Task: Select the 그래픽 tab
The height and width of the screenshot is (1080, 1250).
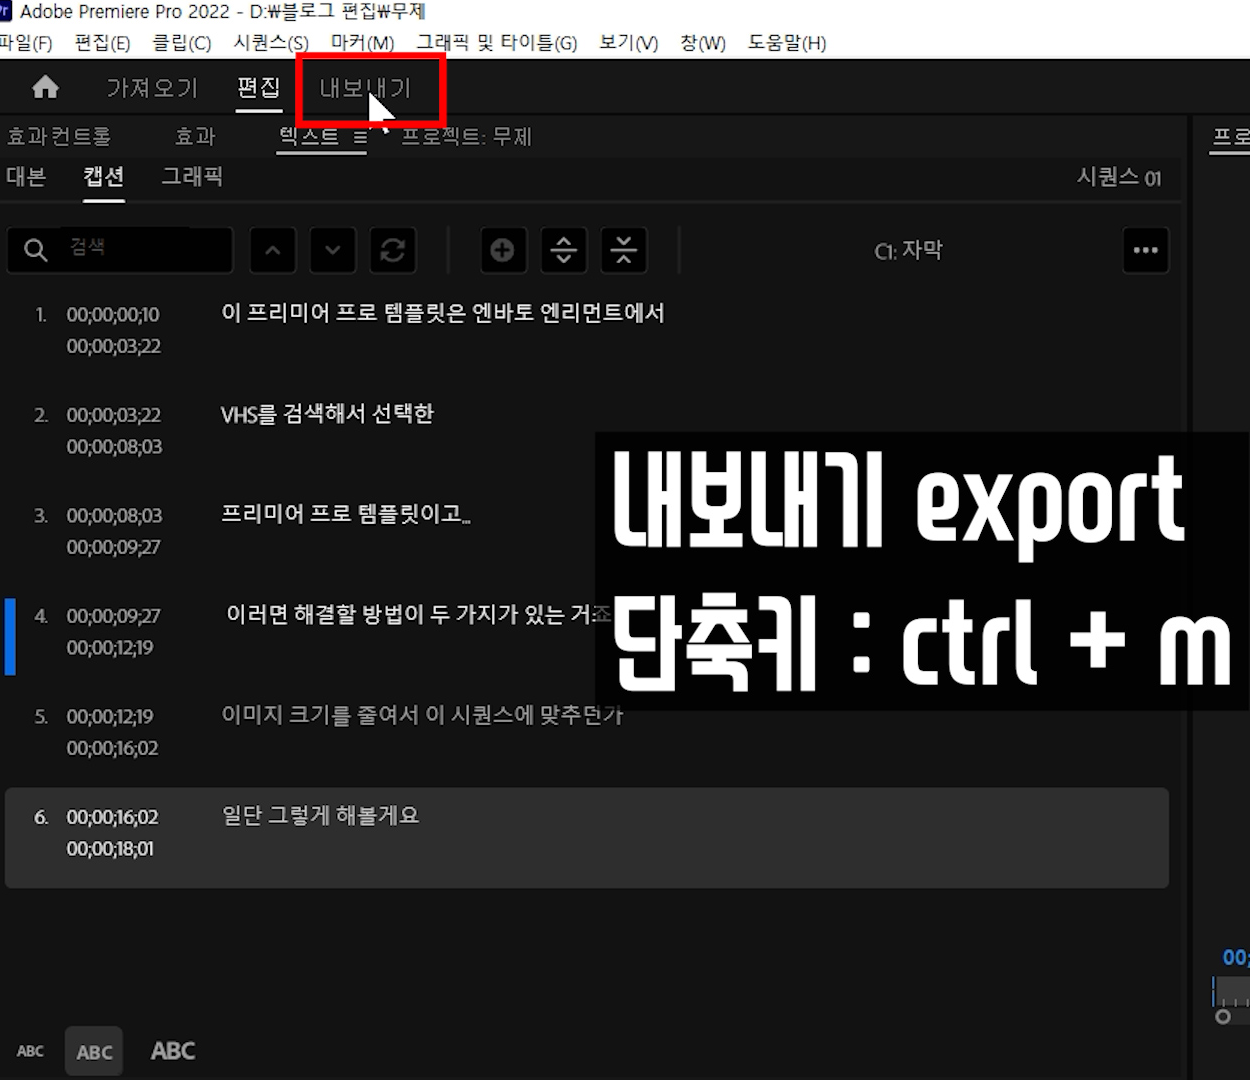Action: tap(192, 177)
